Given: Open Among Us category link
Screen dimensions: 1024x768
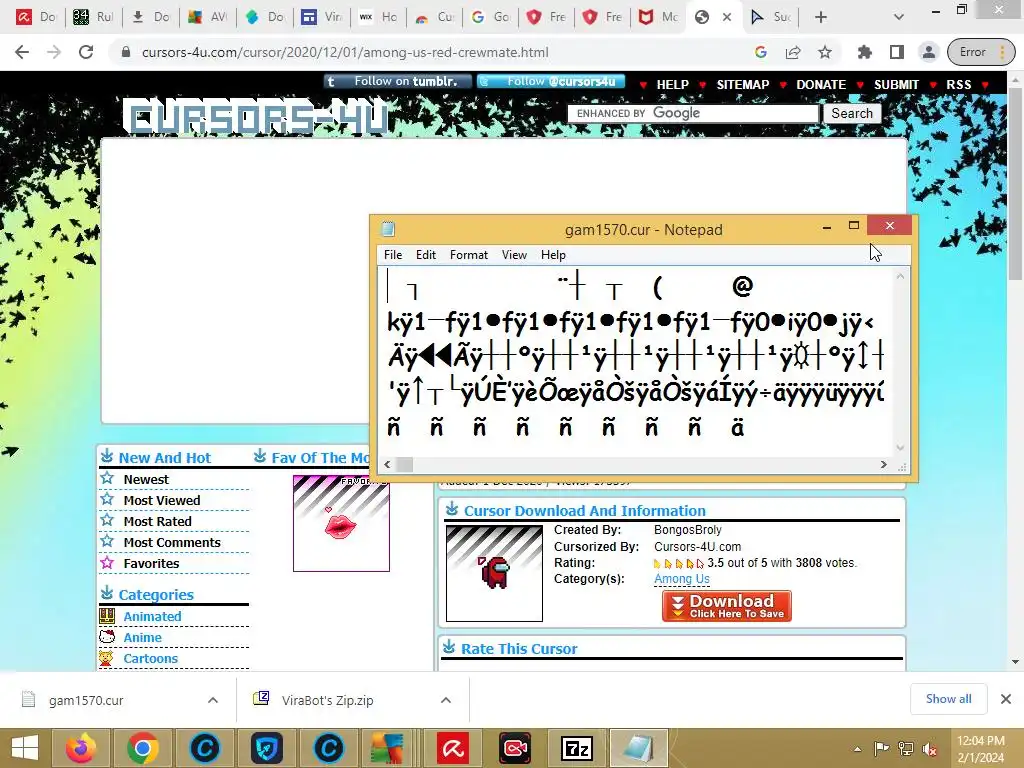Looking at the screenshot, I should [x=682, y=579].
